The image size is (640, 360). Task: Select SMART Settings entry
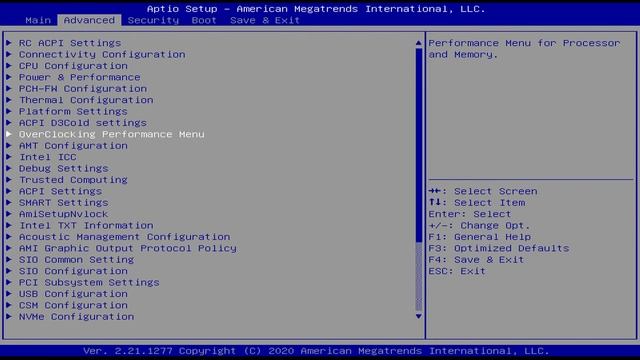(64, 203)
